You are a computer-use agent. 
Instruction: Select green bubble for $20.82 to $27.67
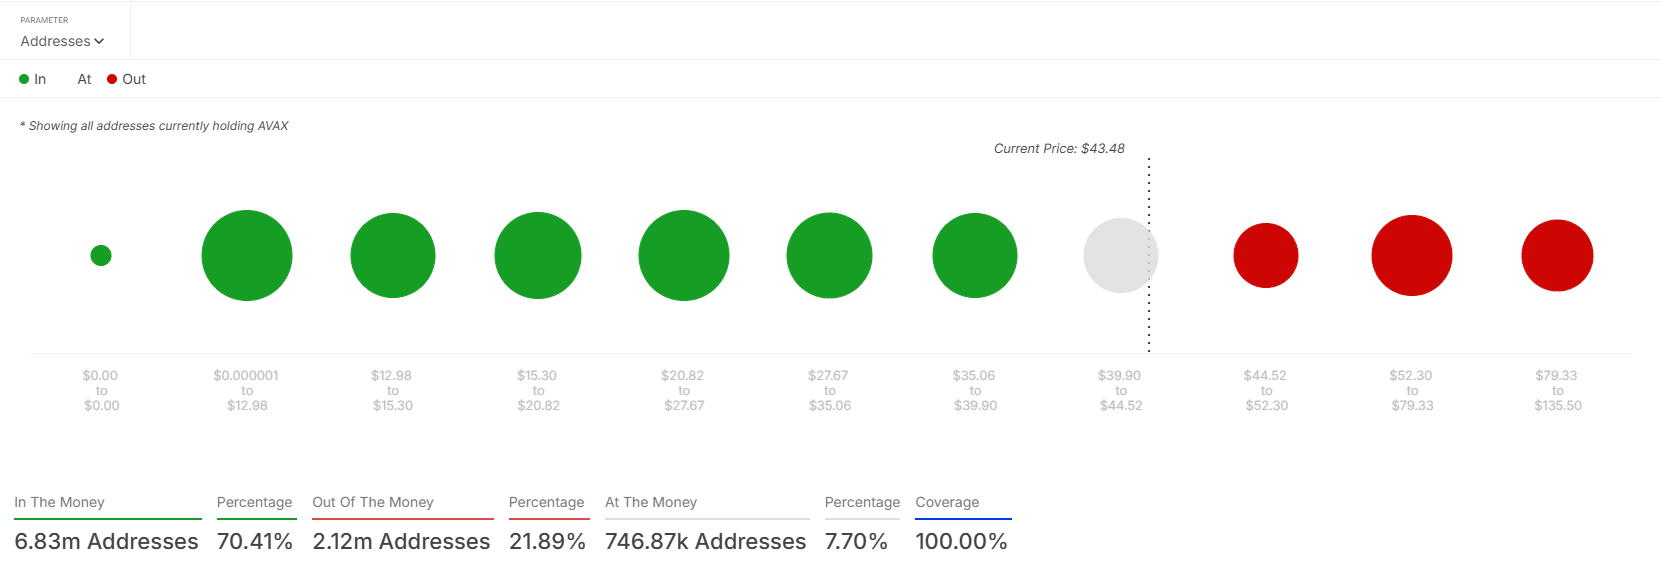[x=684, y=256]
